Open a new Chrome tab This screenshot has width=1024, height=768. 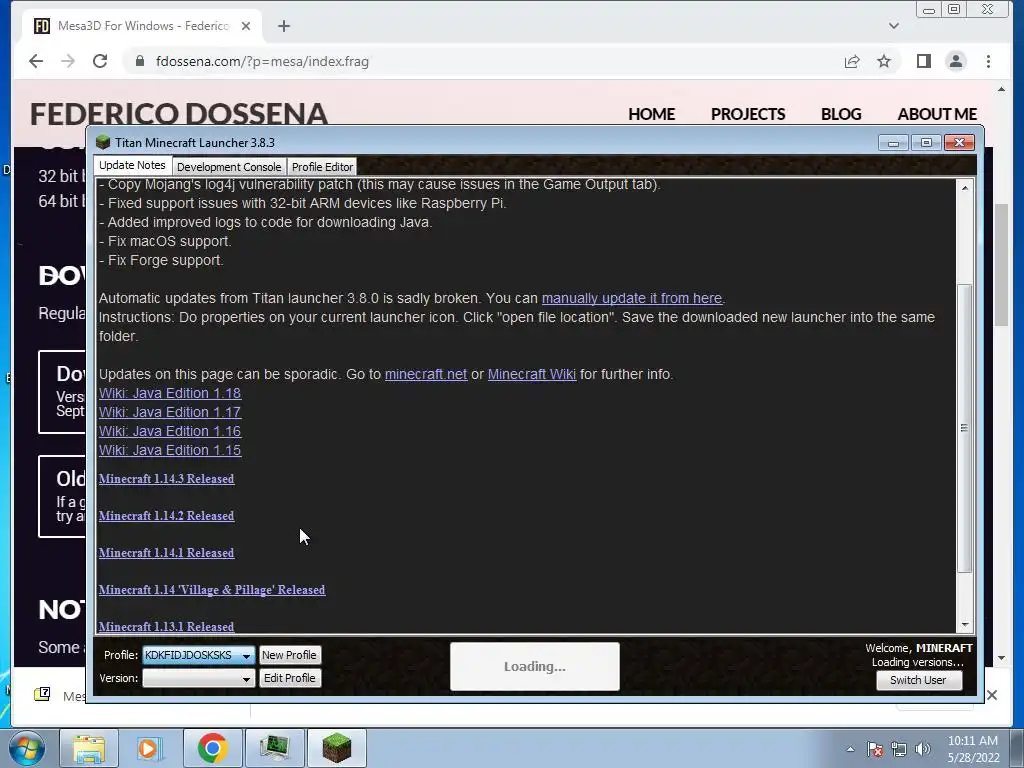pyautogui.click(x=283, y=26)
